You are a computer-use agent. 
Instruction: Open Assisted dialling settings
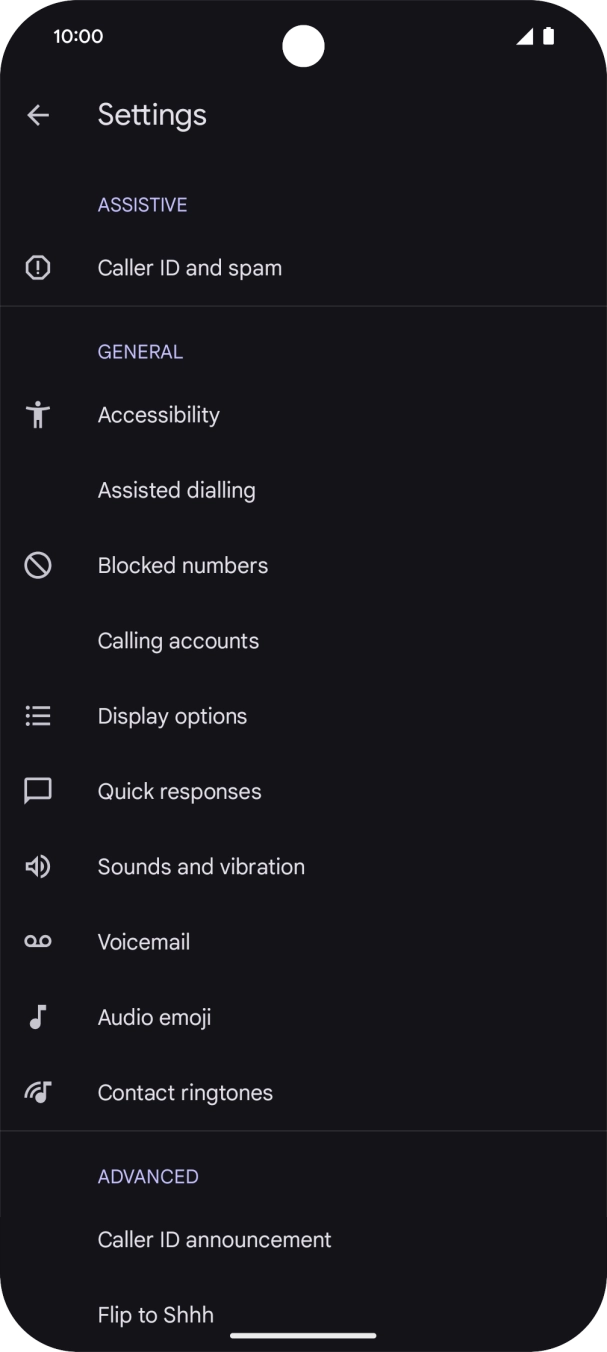(x=176, y=490)
